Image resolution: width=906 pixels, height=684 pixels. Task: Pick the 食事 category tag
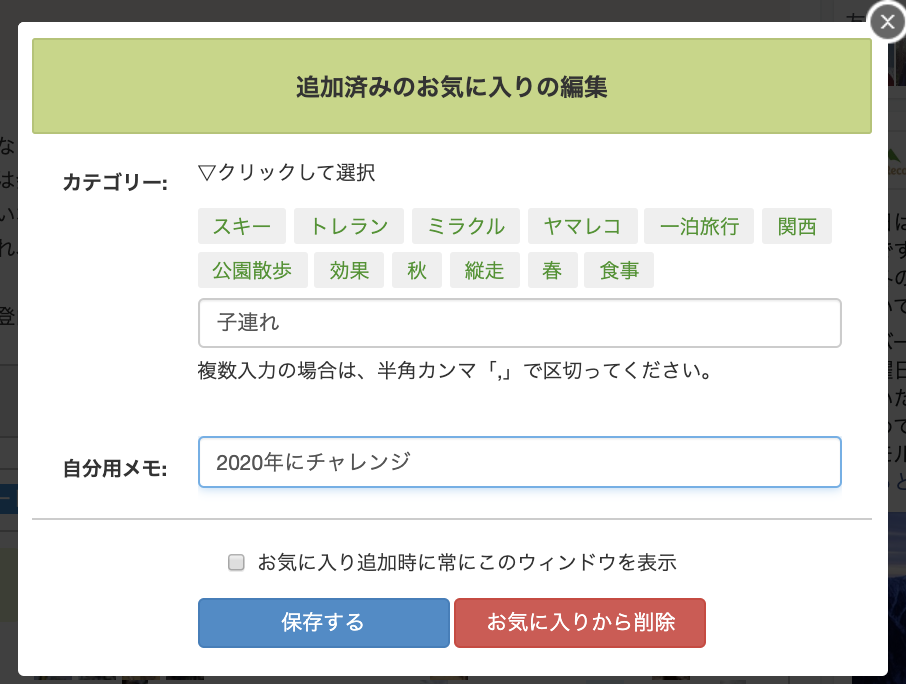(x=619, y=270)
